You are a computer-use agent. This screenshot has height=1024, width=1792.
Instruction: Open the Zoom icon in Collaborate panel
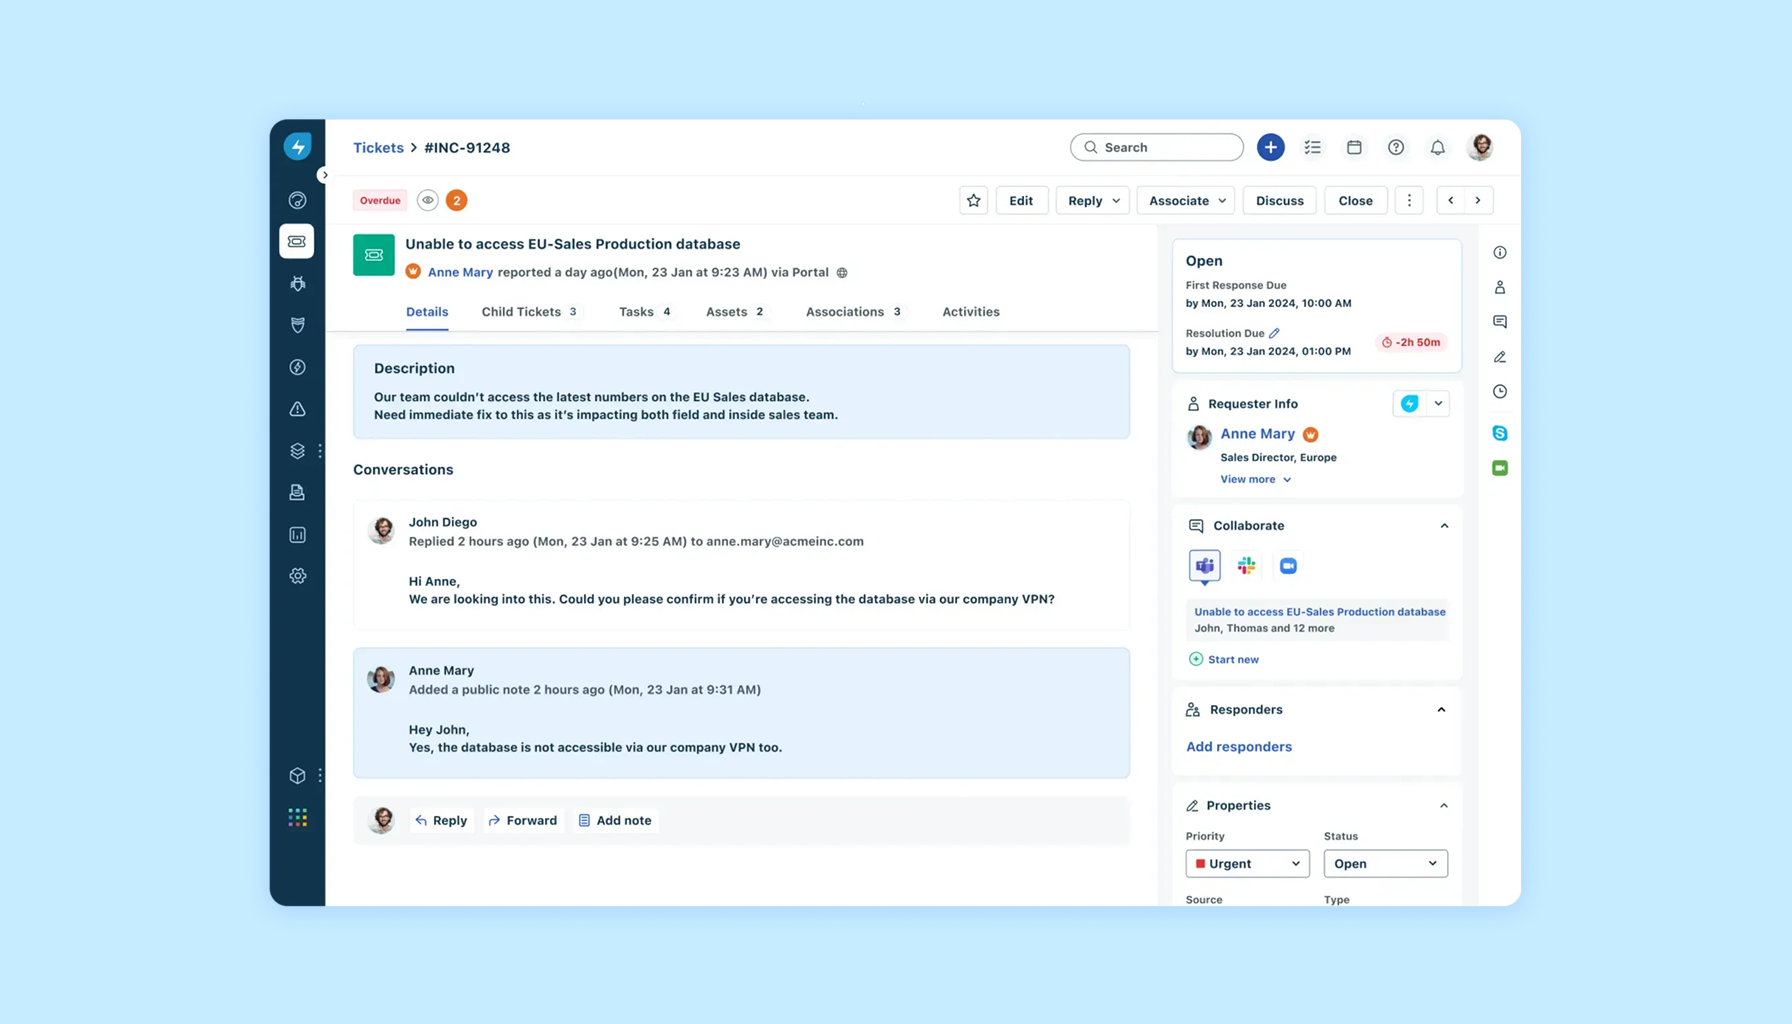[1288, 565]
